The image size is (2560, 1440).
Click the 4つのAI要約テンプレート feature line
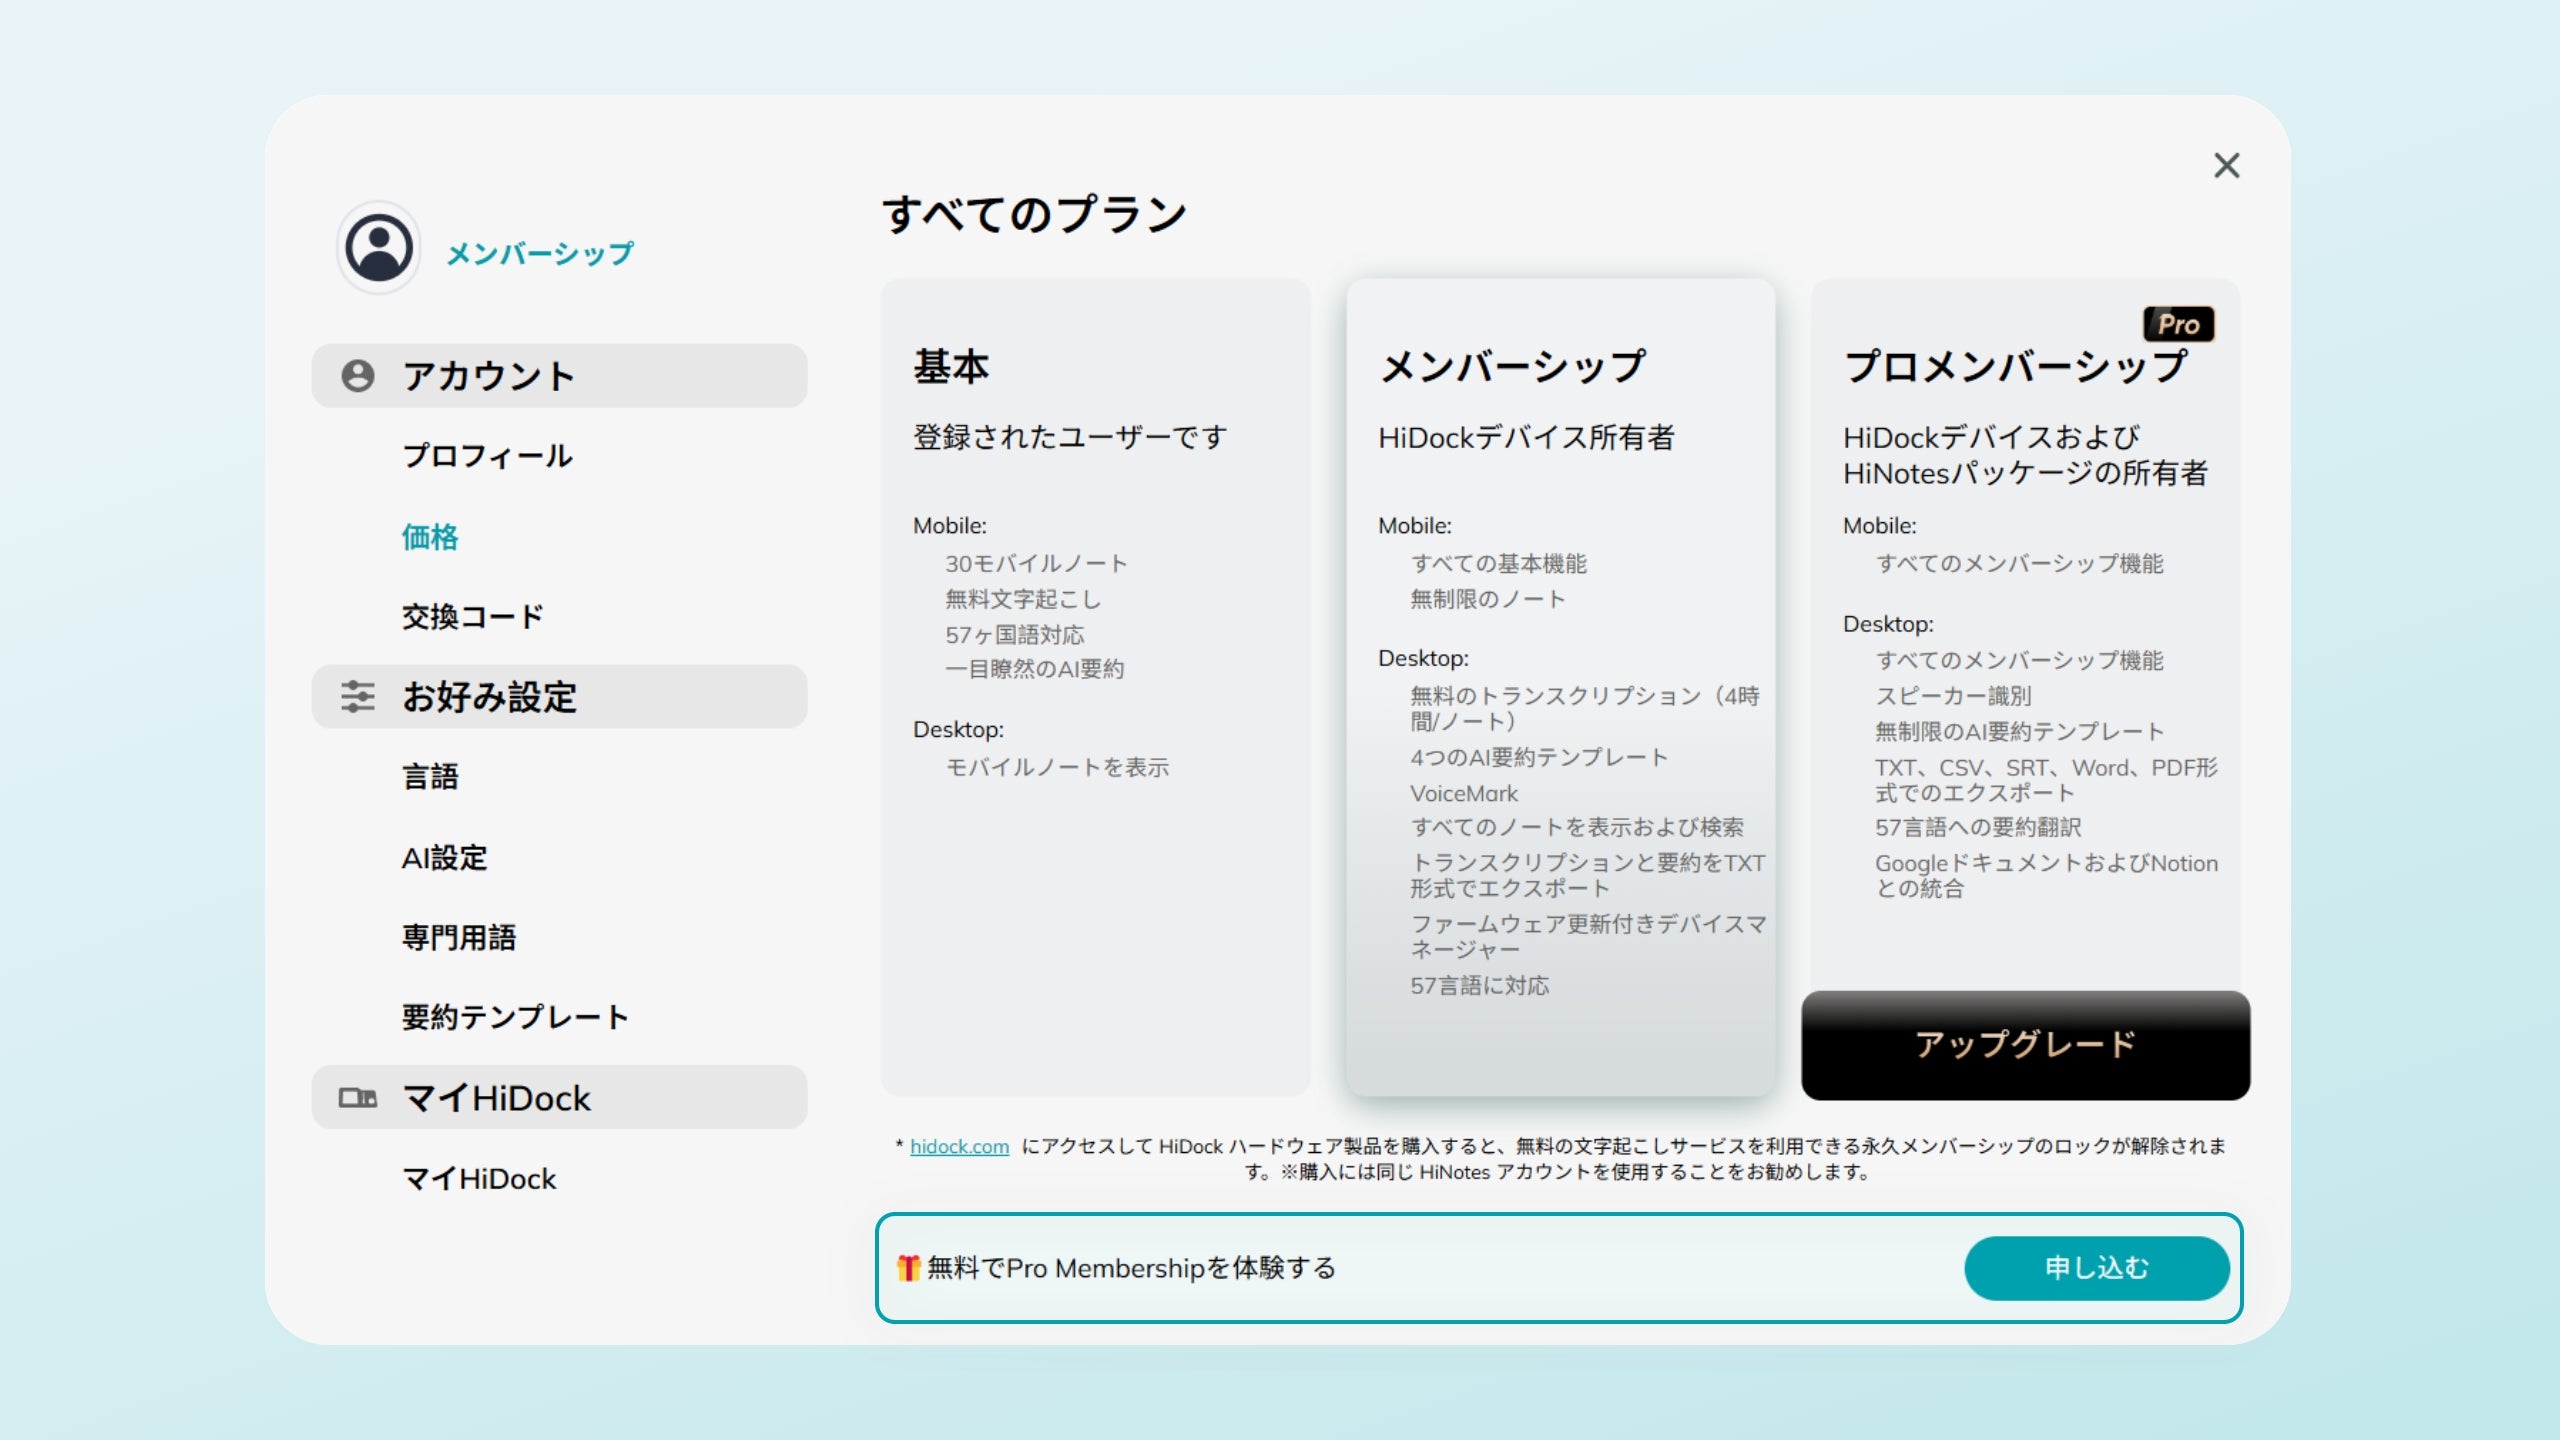tap(1539, 757)
